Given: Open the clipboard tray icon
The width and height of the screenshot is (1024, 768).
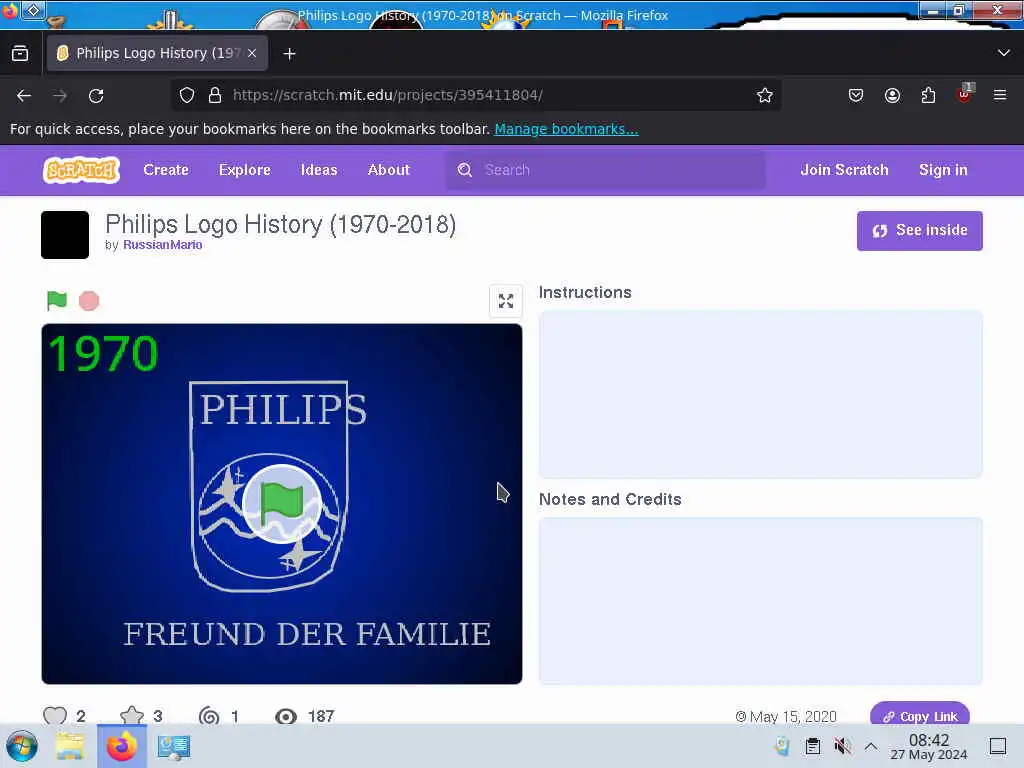Looking at the screenshot, I should tap(812, 746).
